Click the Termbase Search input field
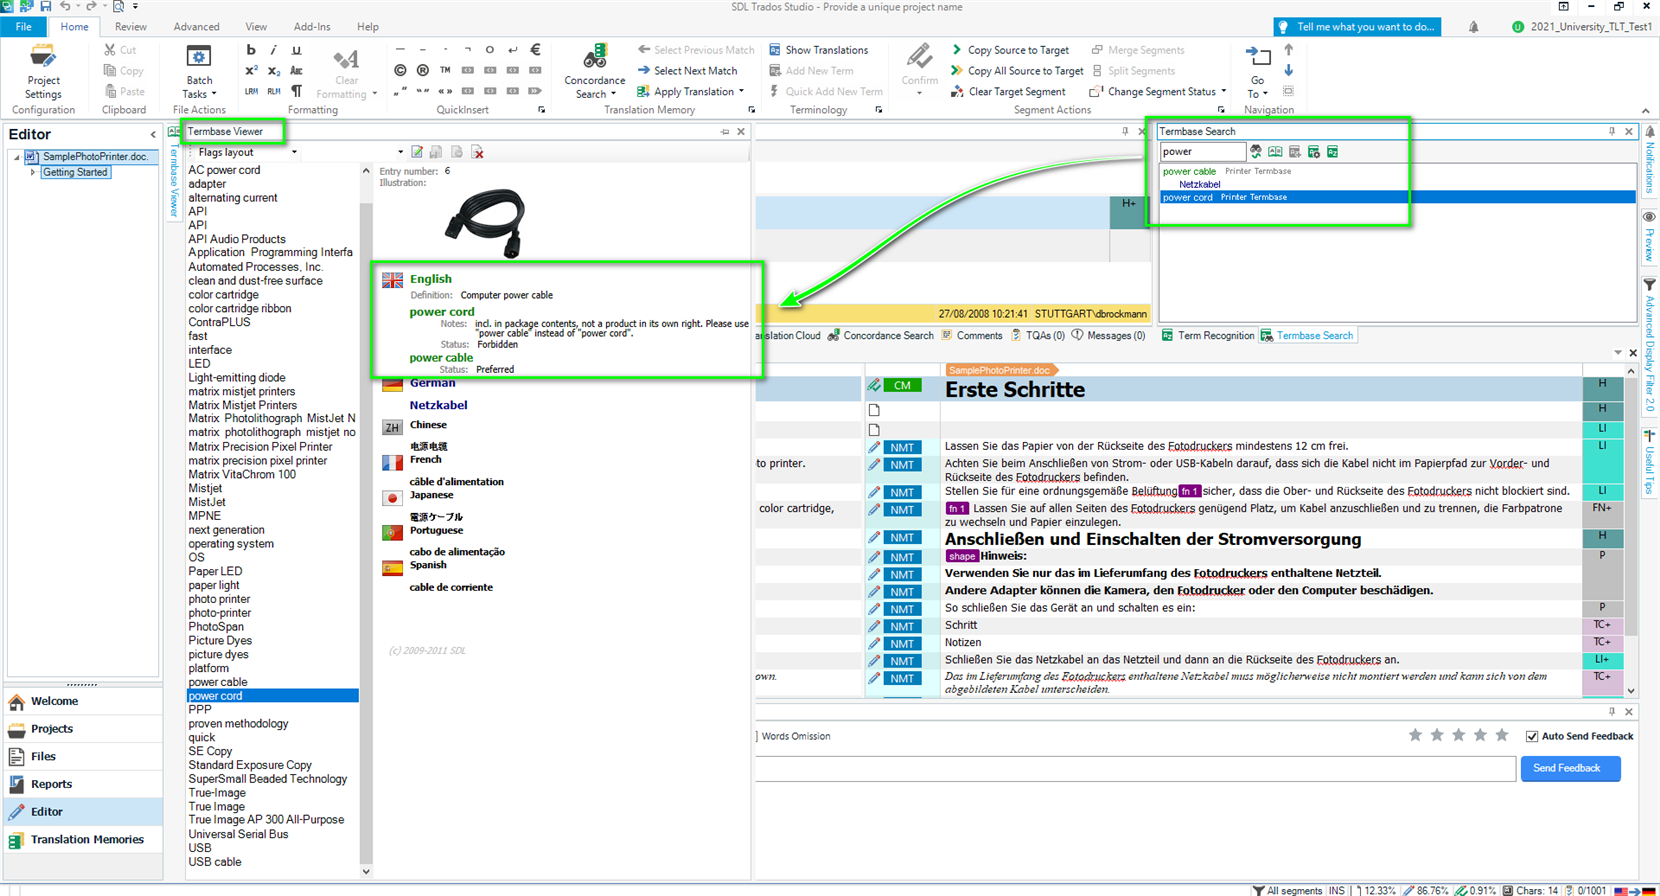Screen dimensions: 1660x896 coord(1202,152)
